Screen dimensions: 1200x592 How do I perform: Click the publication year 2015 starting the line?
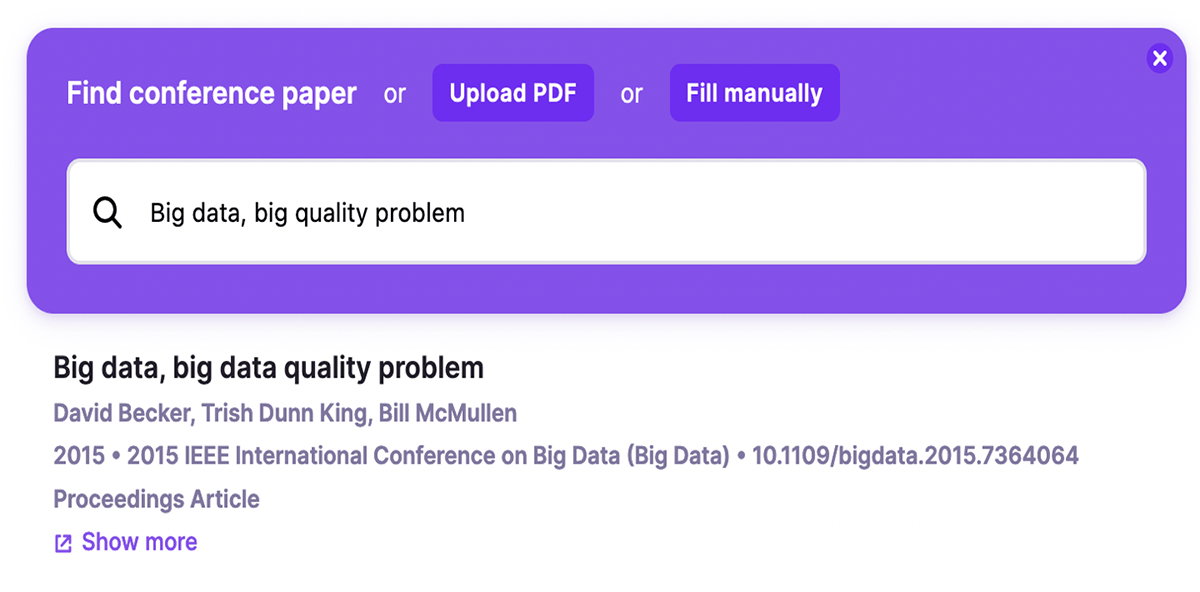tap(78, 456)
